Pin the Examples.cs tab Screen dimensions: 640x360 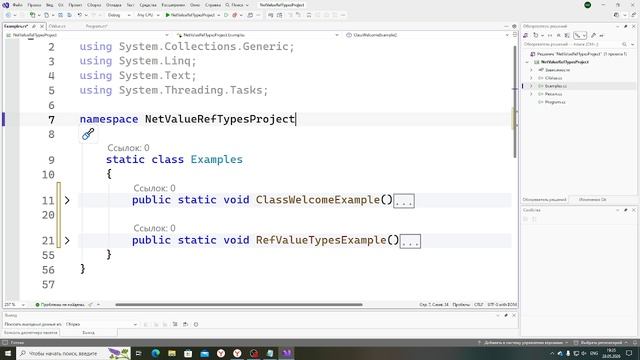pyautogui.click(x=34, y=26)
